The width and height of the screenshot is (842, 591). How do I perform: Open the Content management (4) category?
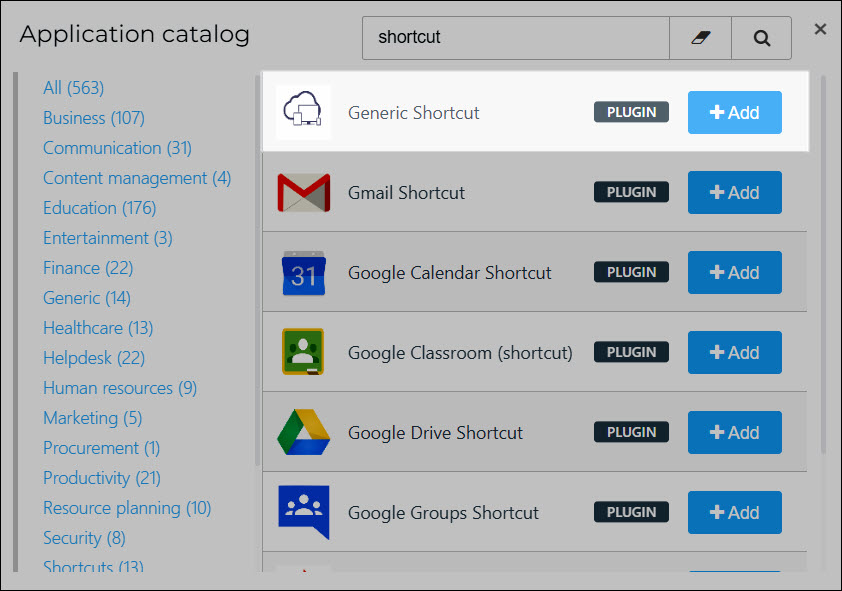(x=137, y=178)
